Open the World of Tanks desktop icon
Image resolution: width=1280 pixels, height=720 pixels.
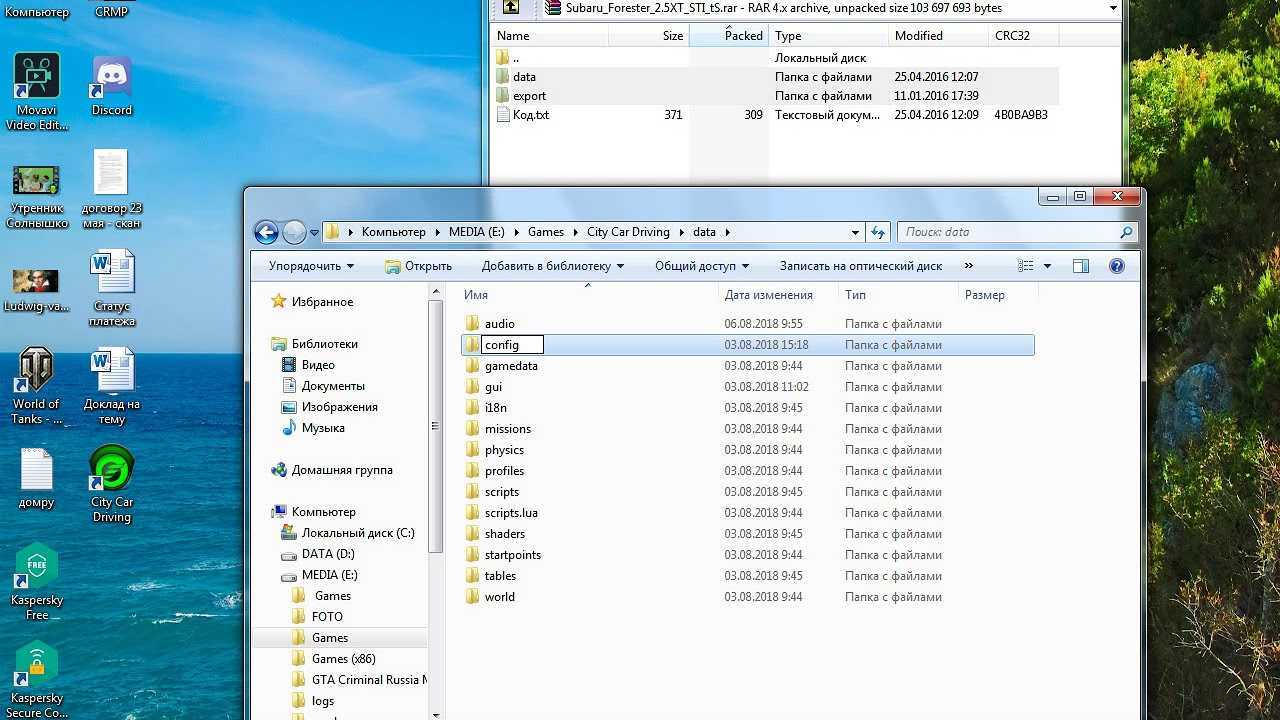37,387
